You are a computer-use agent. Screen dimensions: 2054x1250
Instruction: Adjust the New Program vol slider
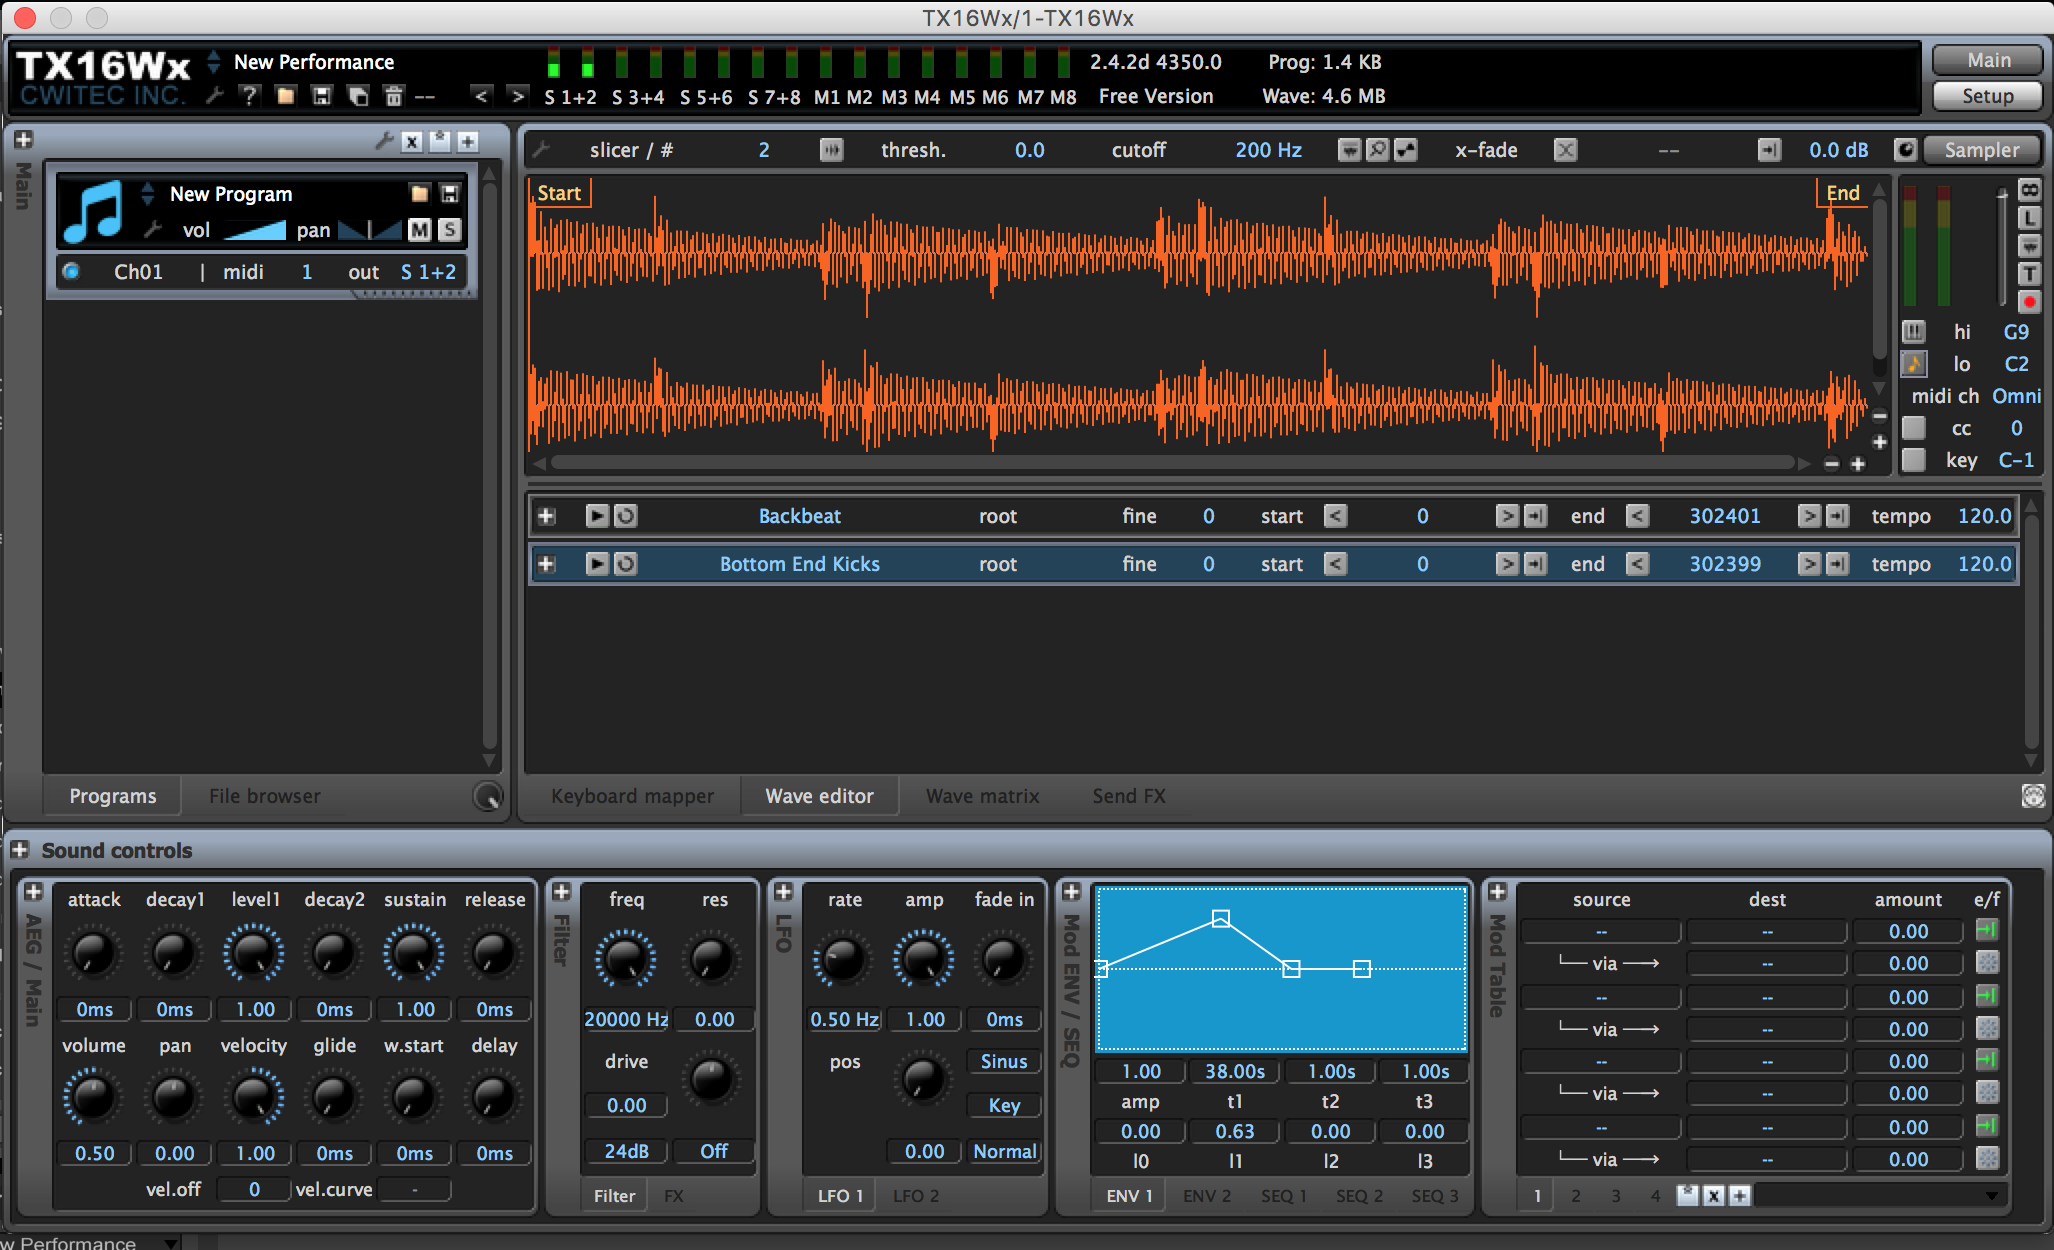pyautogui.click(x=255, y=231)
